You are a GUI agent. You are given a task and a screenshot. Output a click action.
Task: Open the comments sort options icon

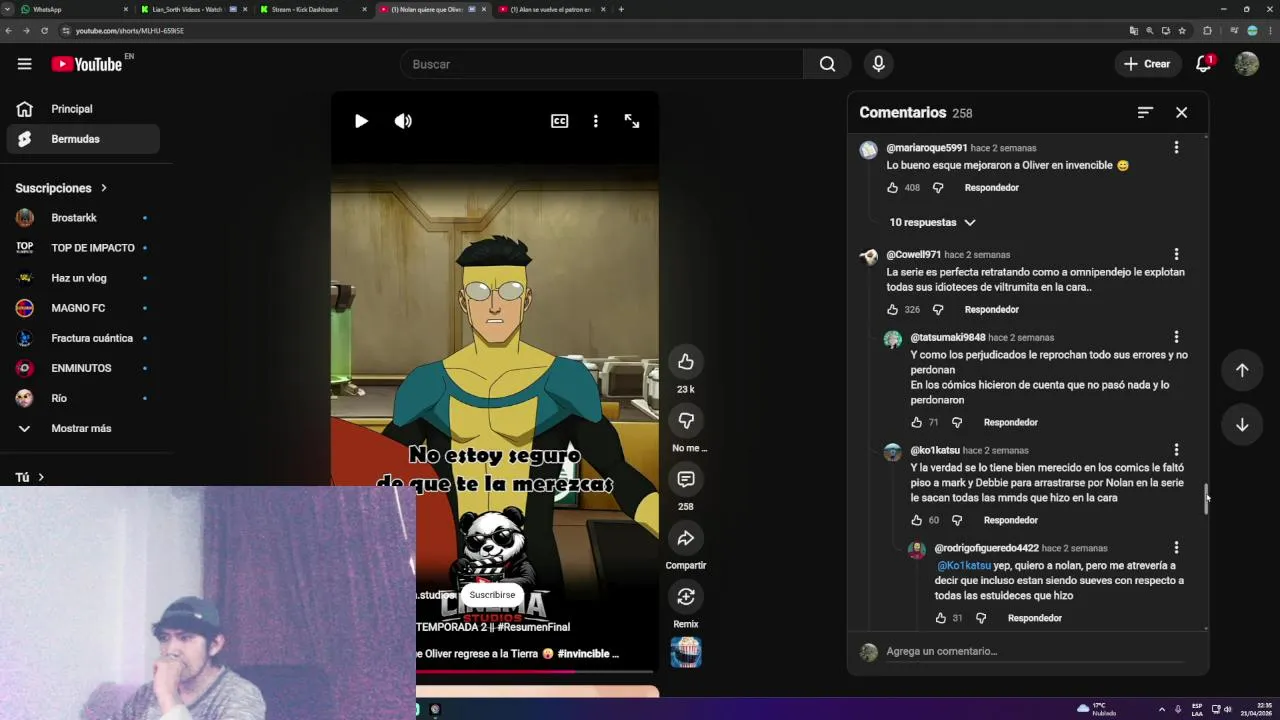pos(1145,112)
